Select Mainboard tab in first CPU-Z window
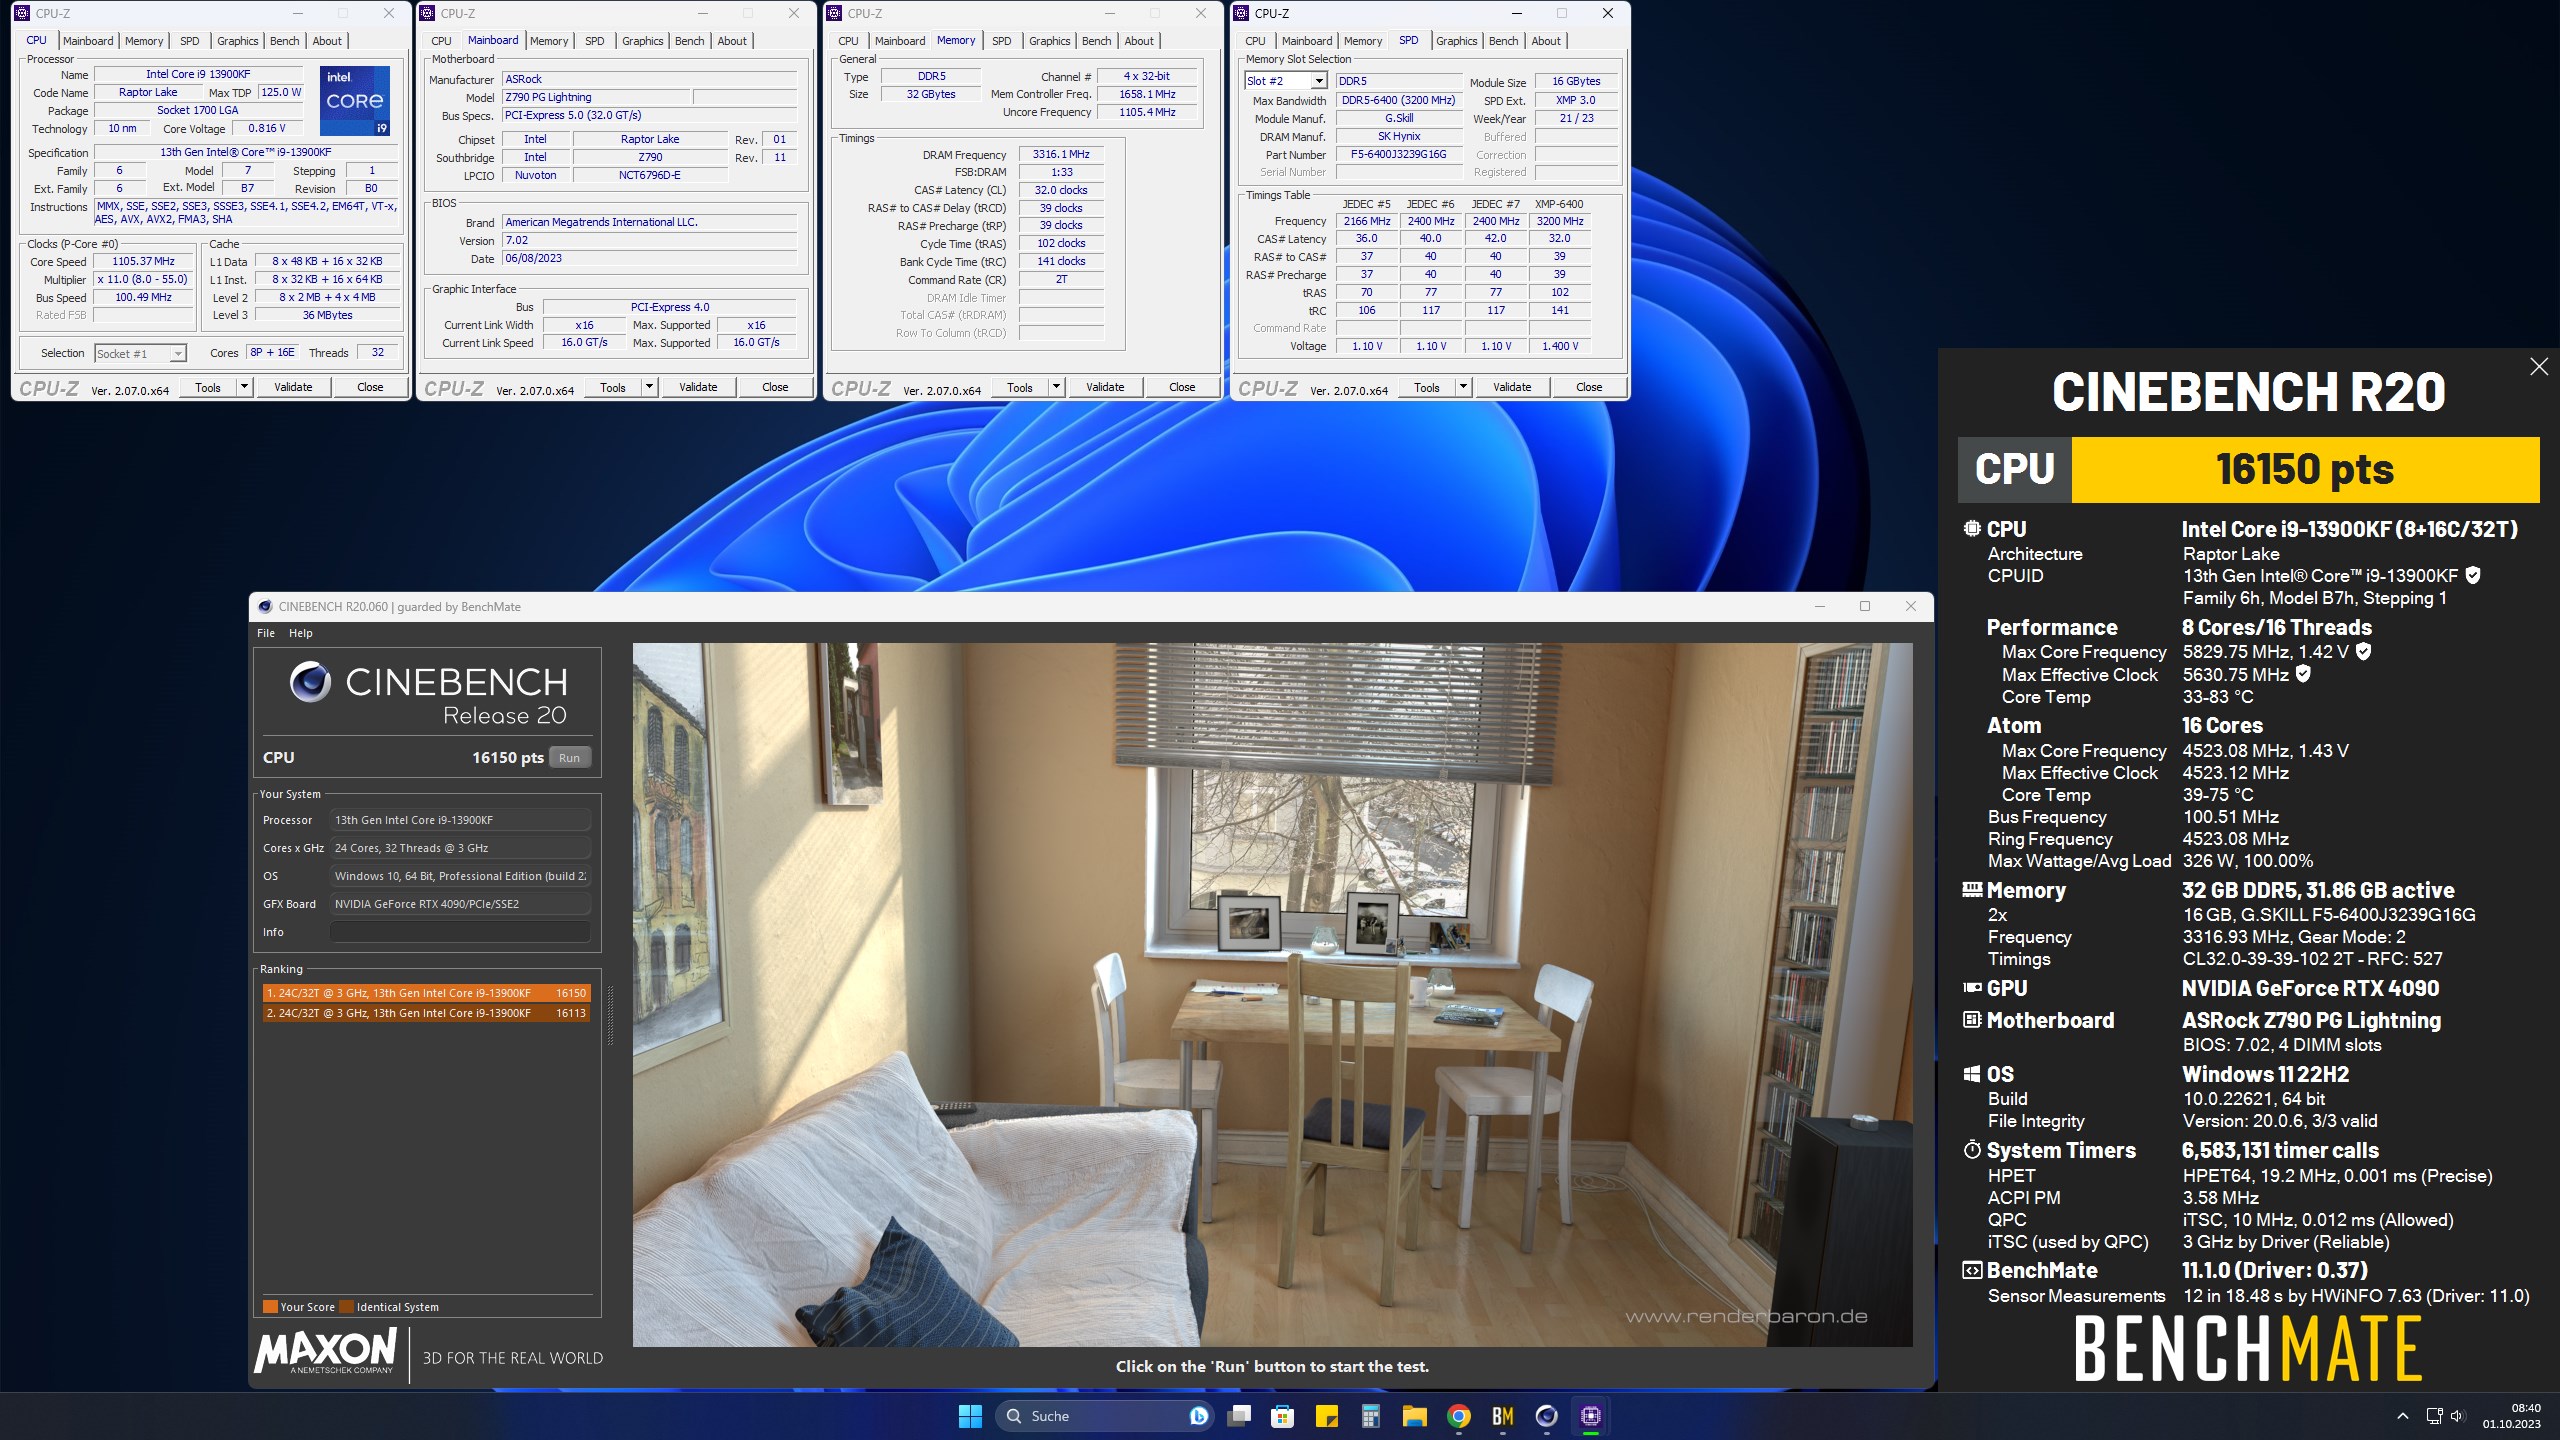Screen dimensions: 2560x1440 pyautogui.click(x=88, y=41)
